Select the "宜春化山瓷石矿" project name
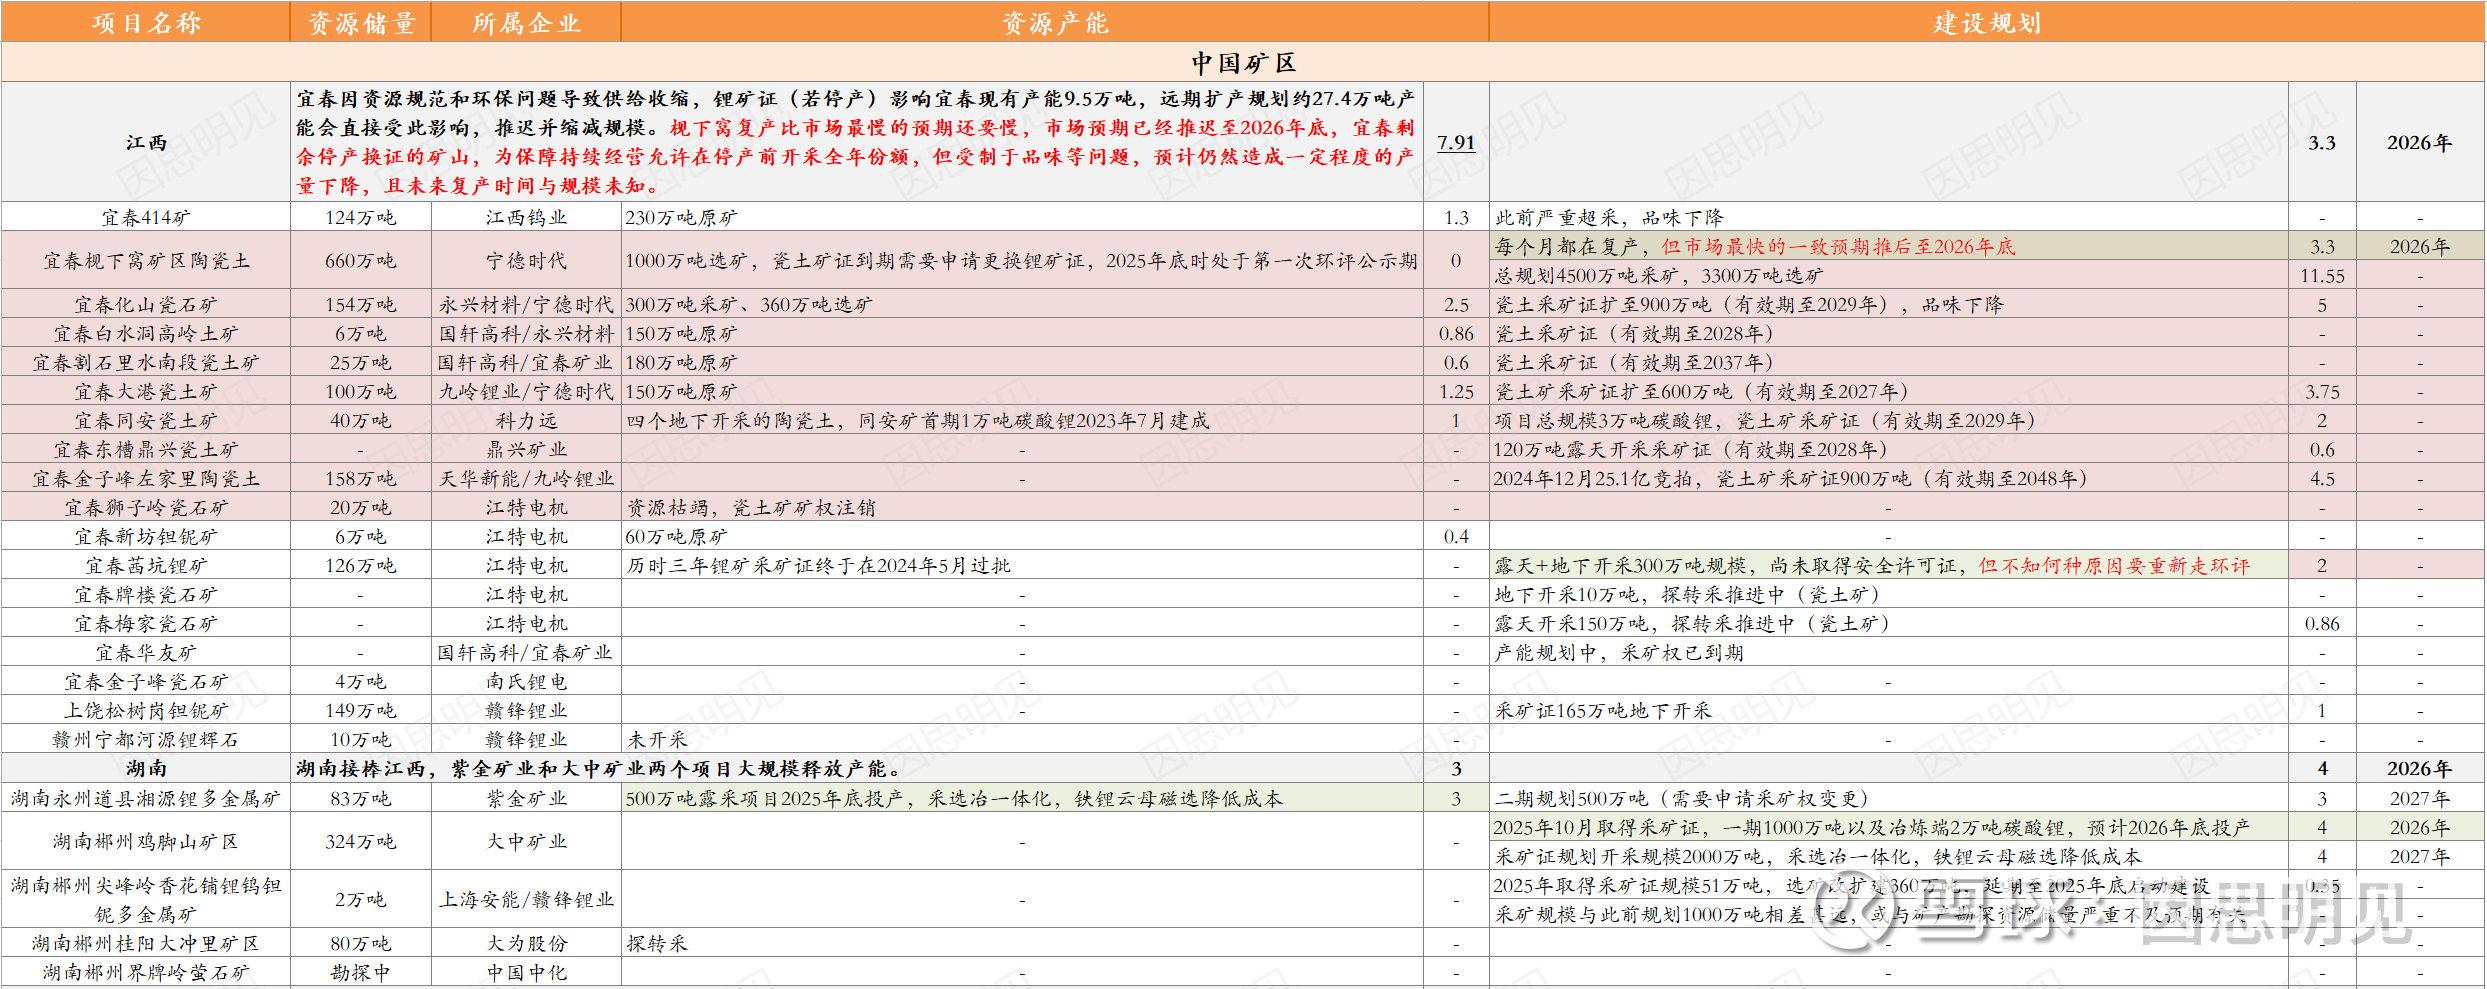The width and height of the screenshot is (2487, 989). point(146,304)
